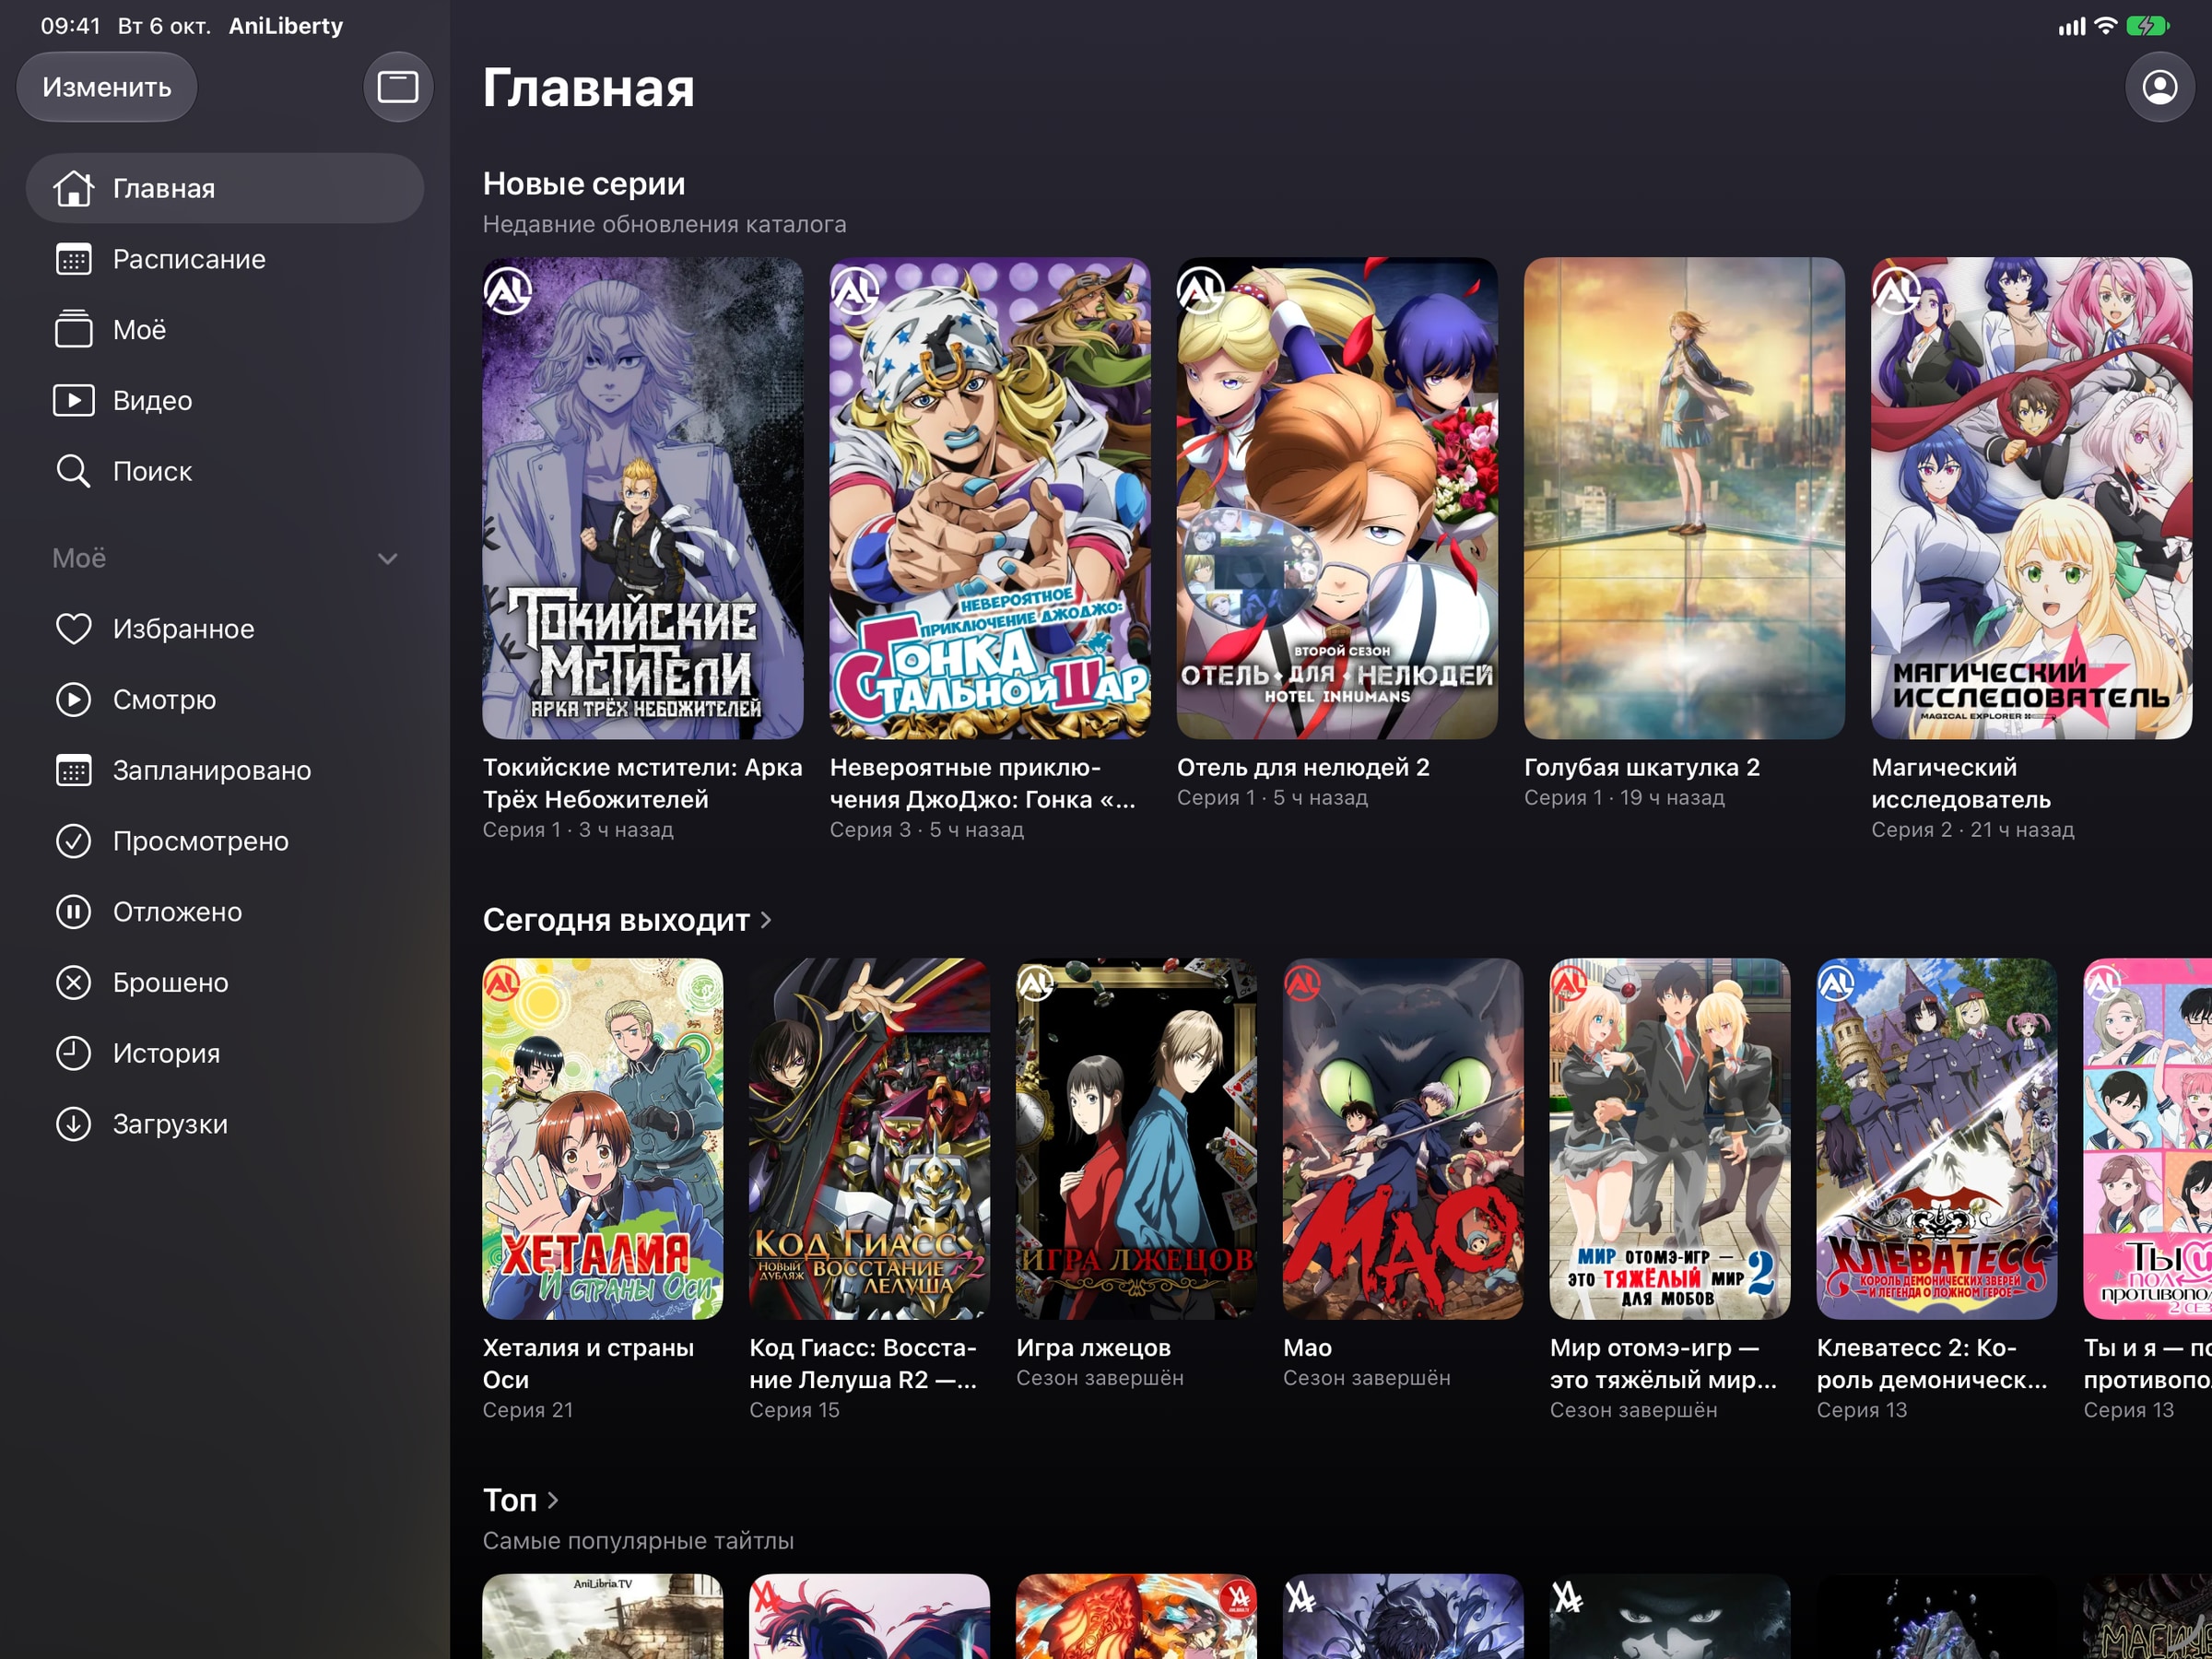Open the История clock icon
This screenshot has width=2212, height=1659.
pyautogui.click(x=73, y=1053)
